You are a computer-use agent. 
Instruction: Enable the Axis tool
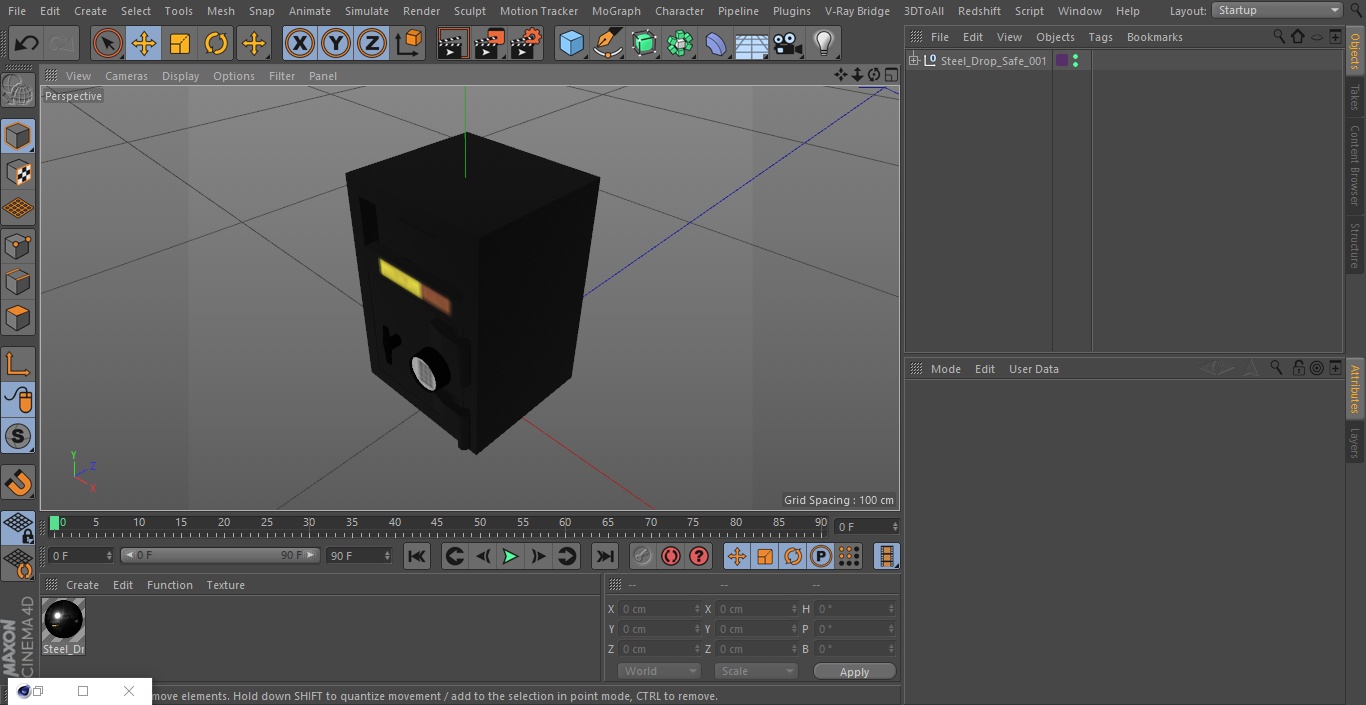pos(18,363)
